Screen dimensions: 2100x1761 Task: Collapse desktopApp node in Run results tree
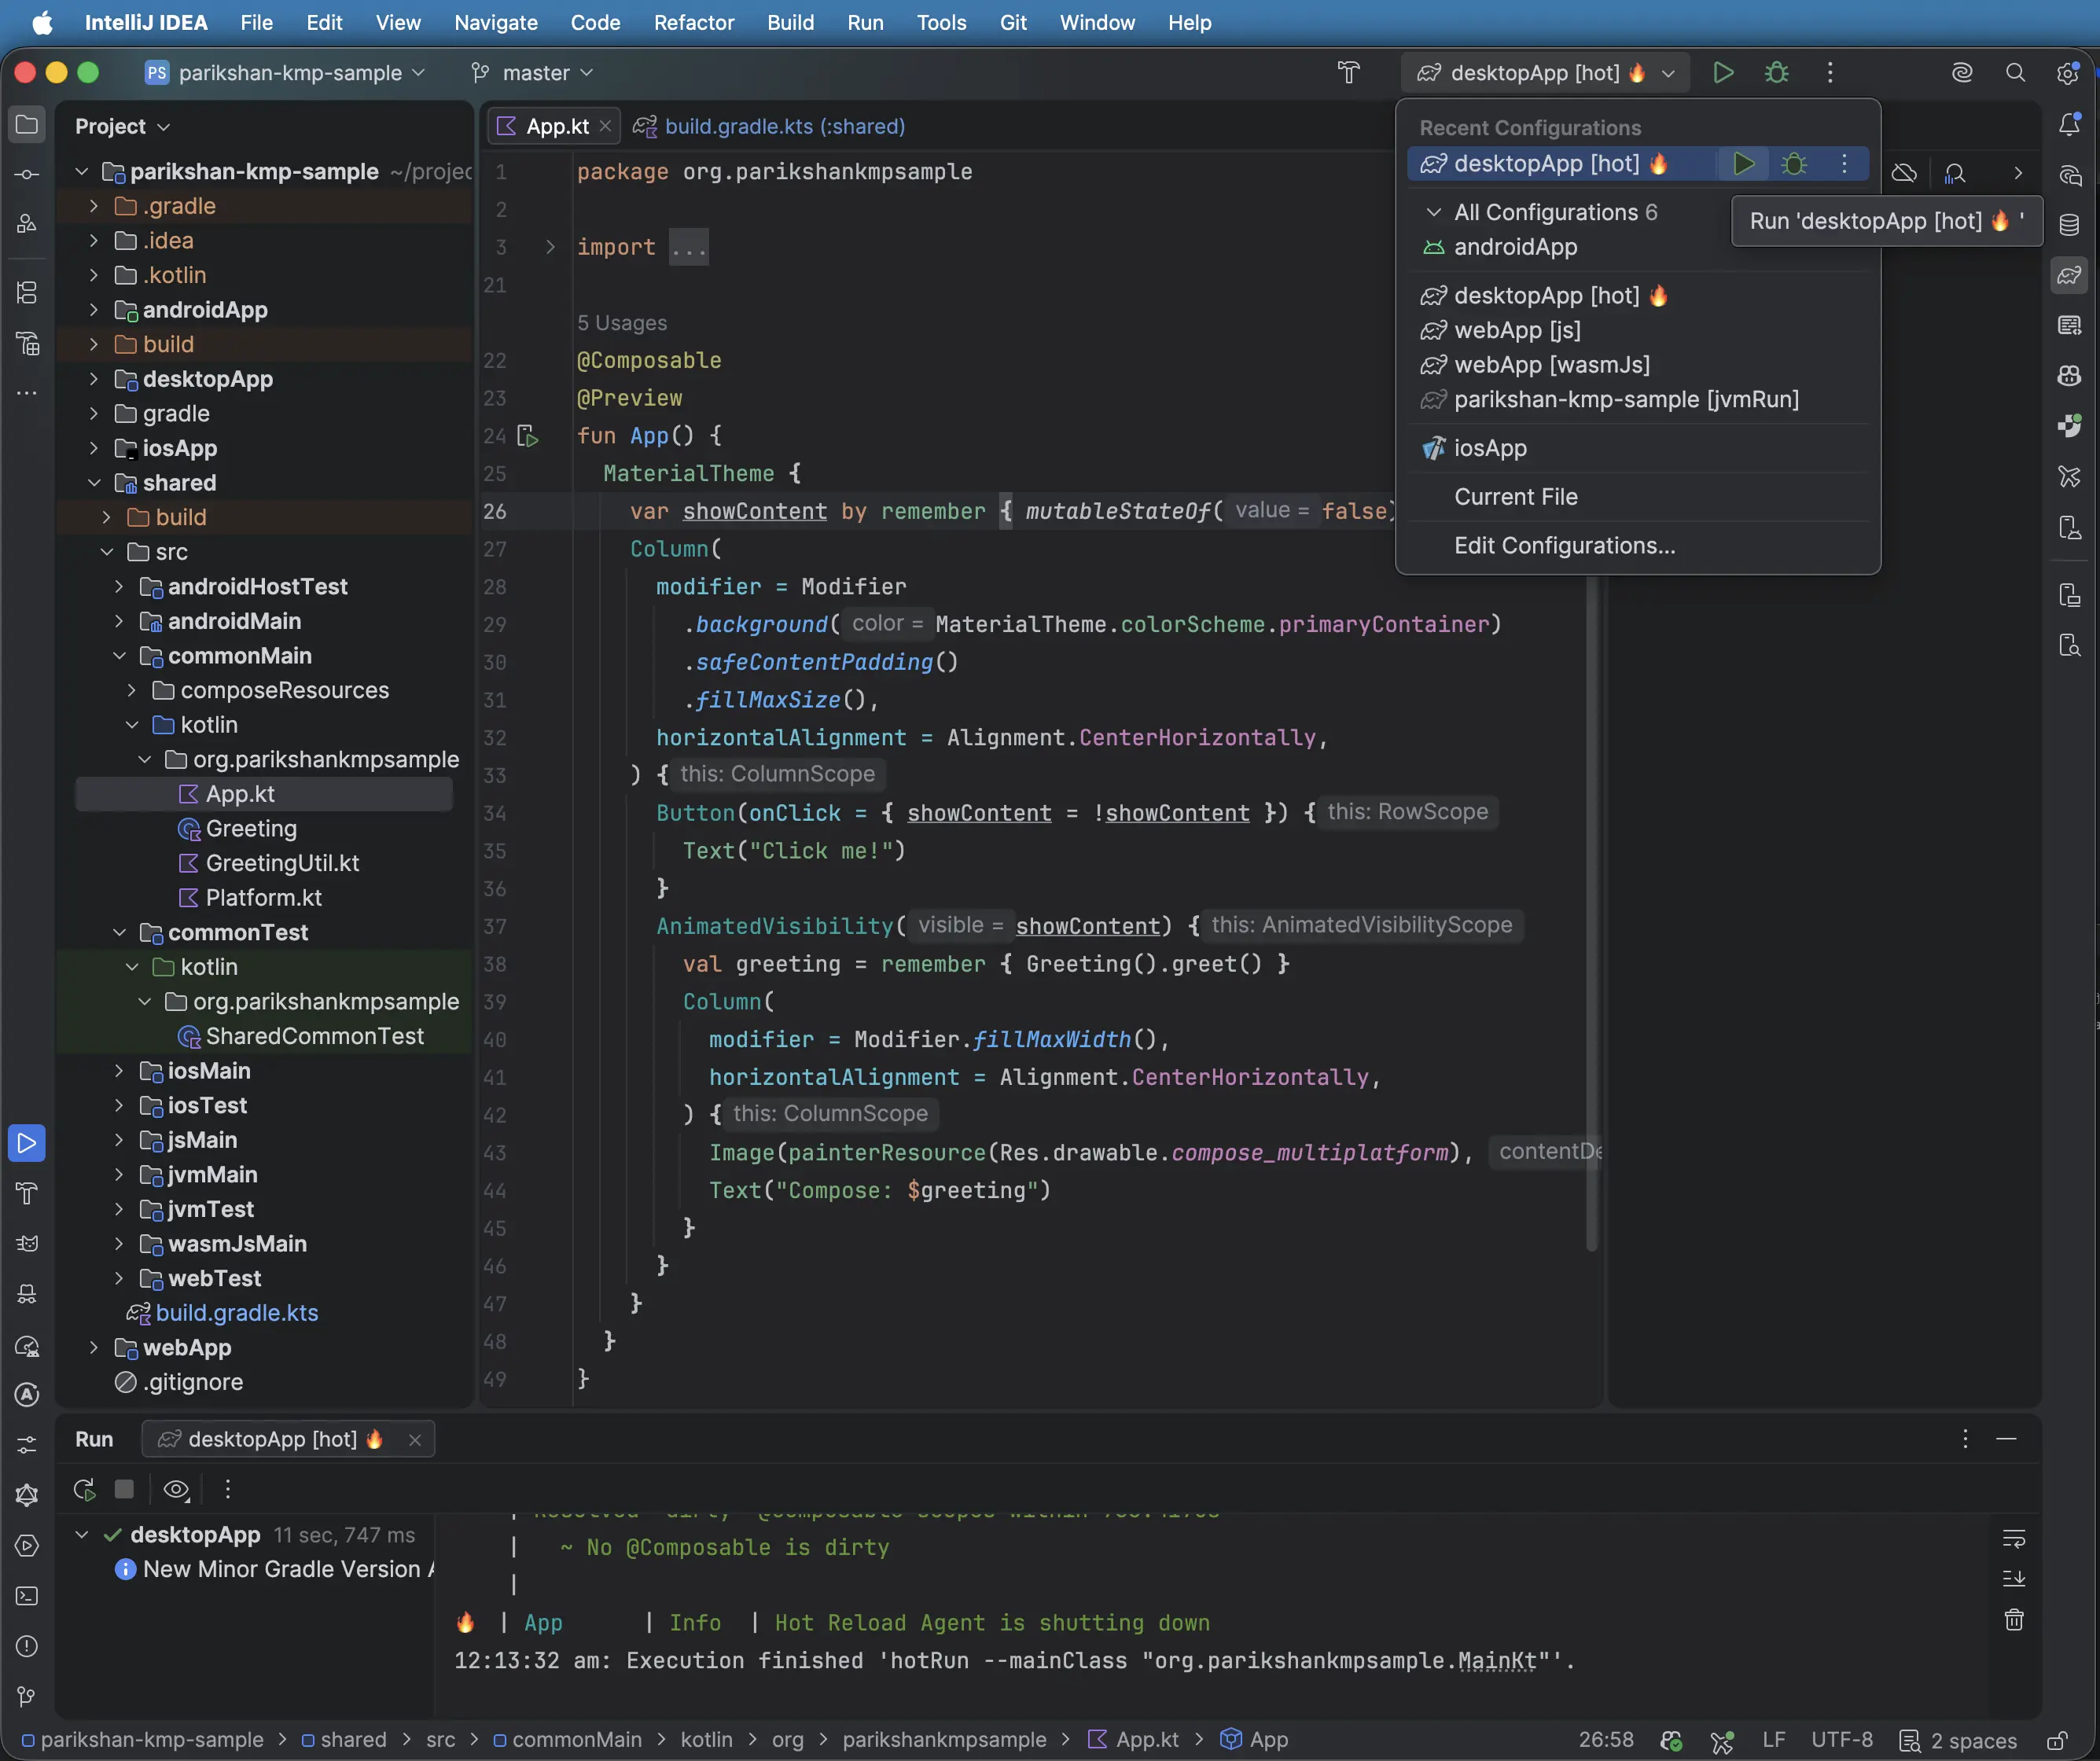[82, 1535]
